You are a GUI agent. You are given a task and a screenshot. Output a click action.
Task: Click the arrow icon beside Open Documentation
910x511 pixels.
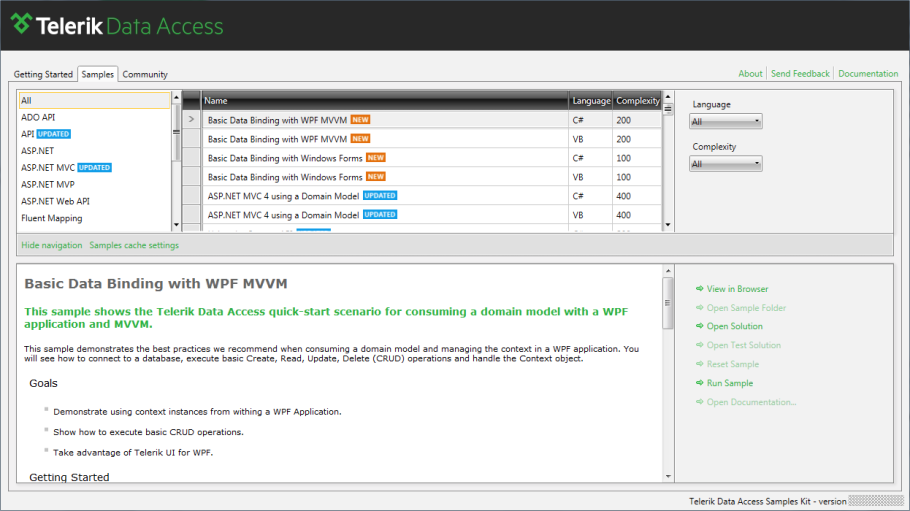click(x=699, y=402)
